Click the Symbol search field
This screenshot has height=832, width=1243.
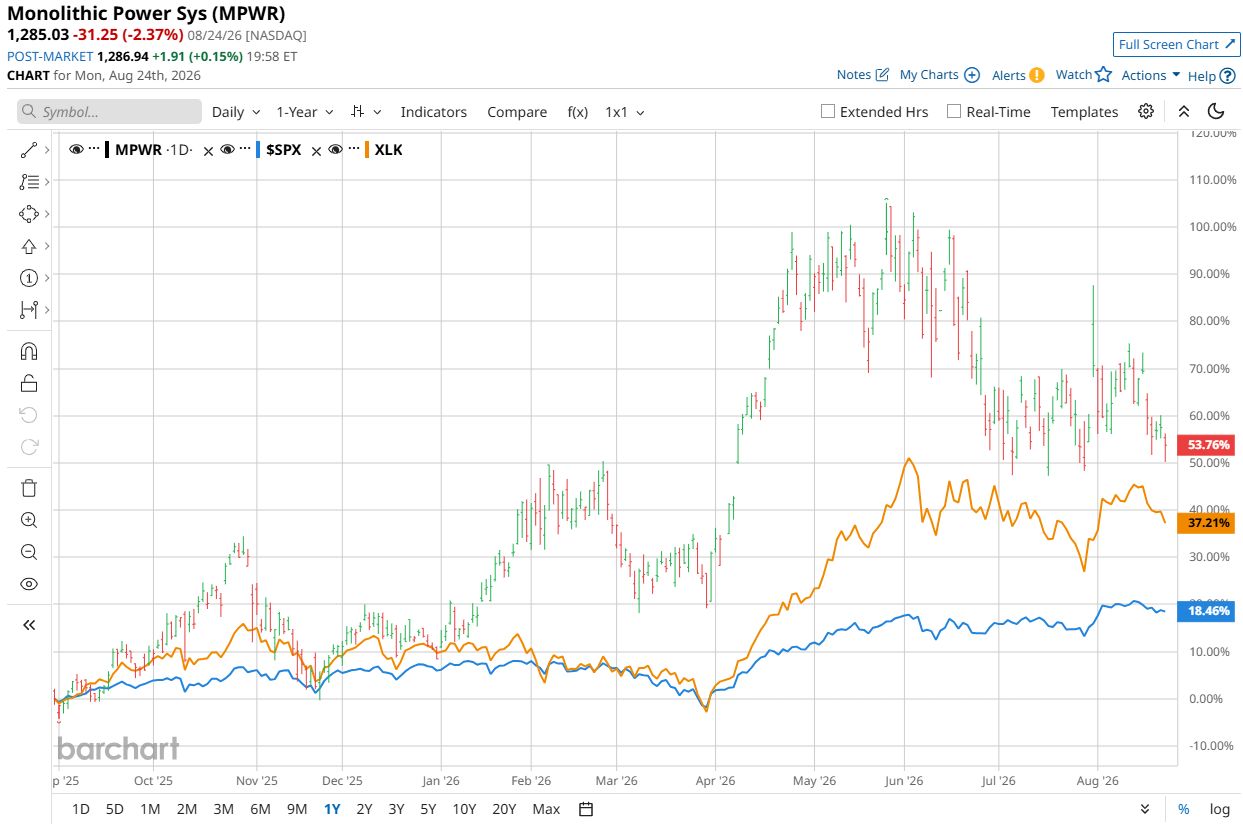109,112
